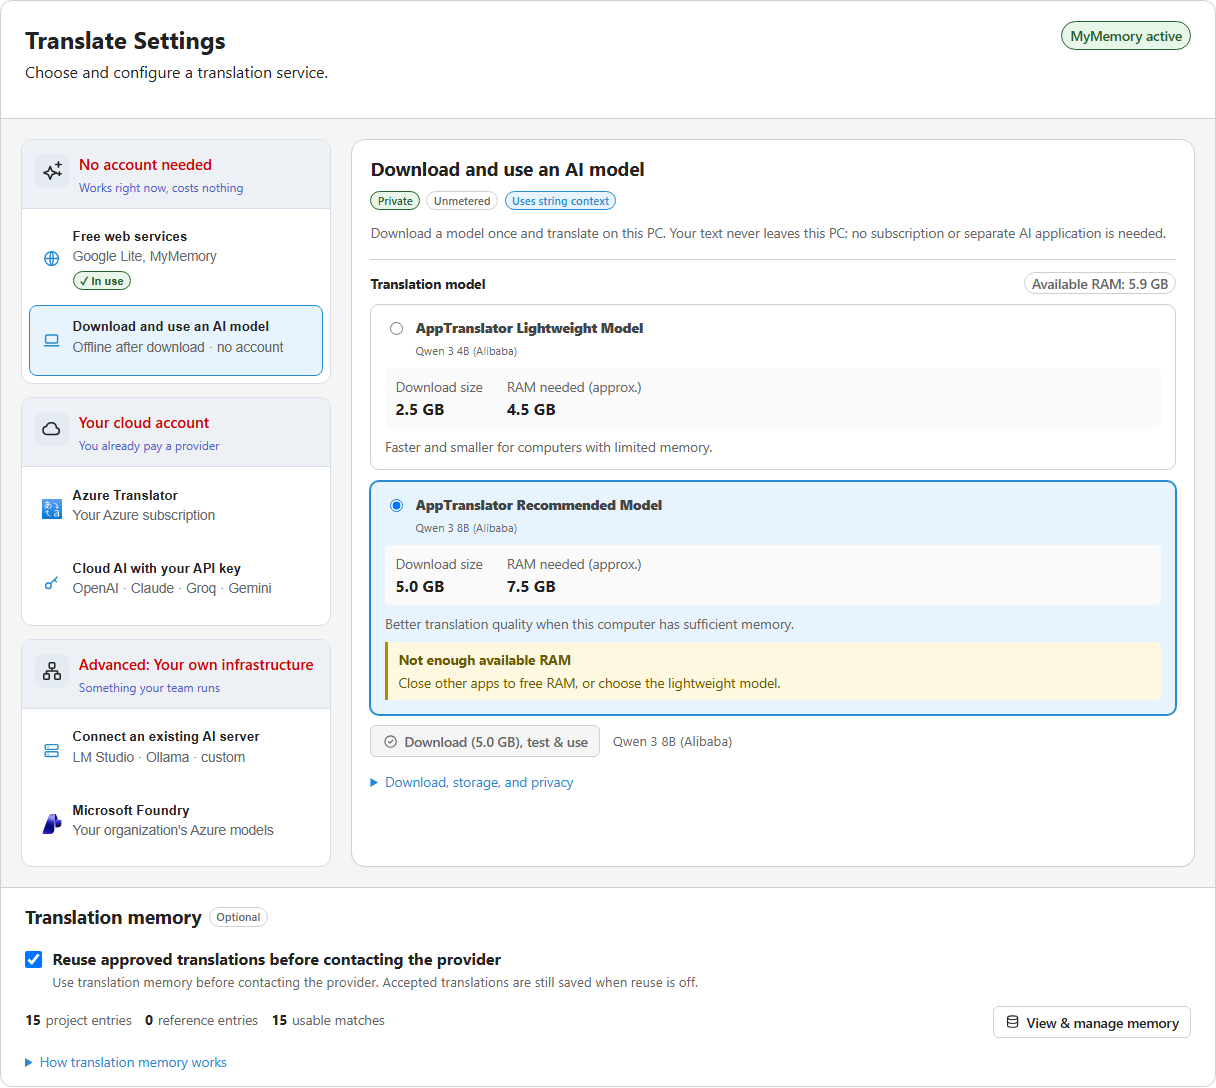Click 0 reference entries text
The width and height of the screenshot is (1216, 1088).
pyautogui.click(x=201, y=1020)
